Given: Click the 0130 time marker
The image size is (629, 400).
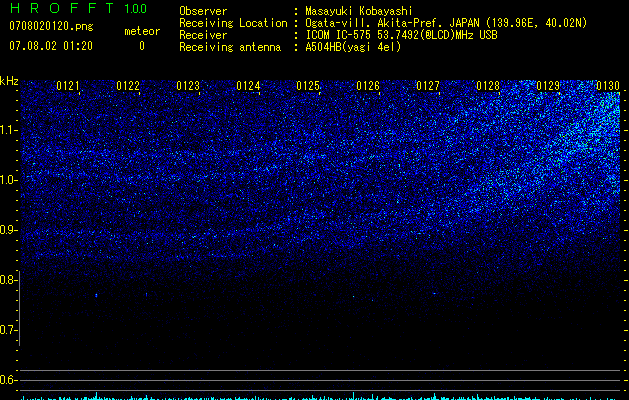Looking at the screenshot, I should click(608, 86).
